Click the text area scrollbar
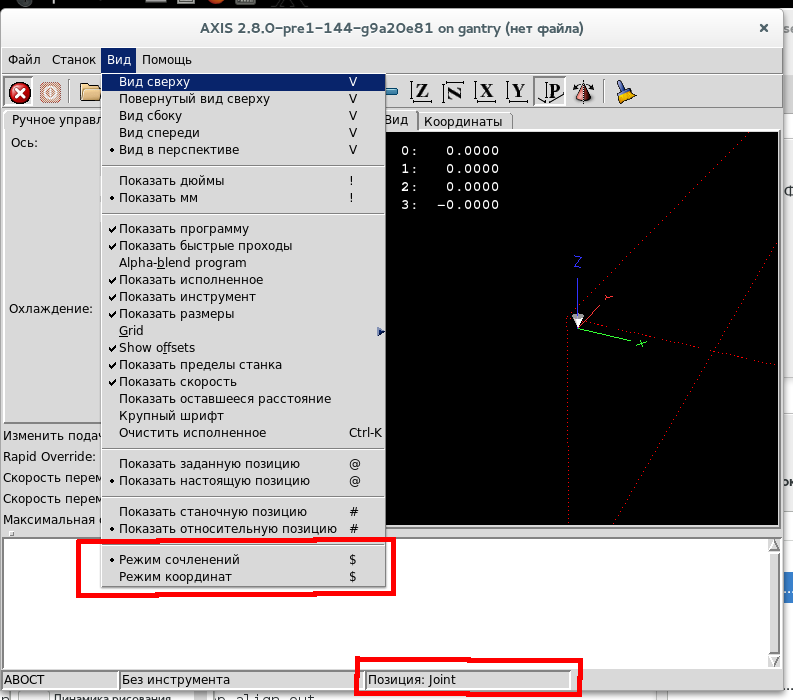 pos(774,602)
